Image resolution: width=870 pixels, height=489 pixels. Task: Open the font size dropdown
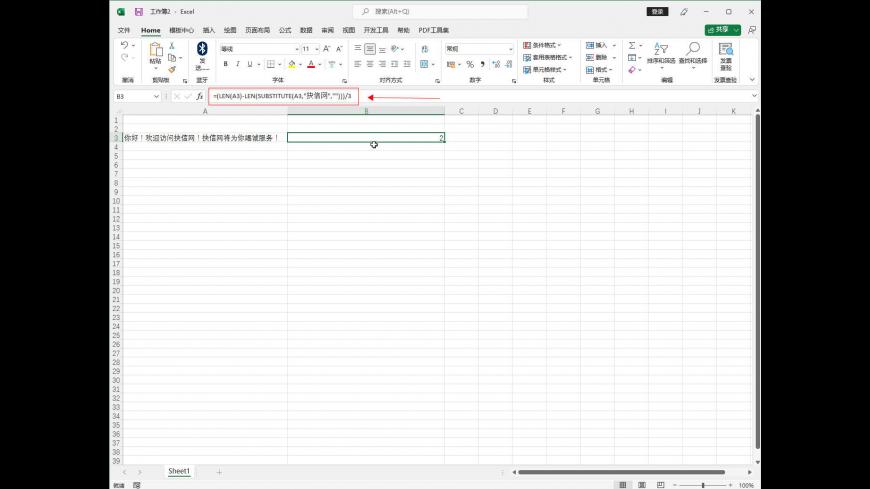tap(317, 48)
